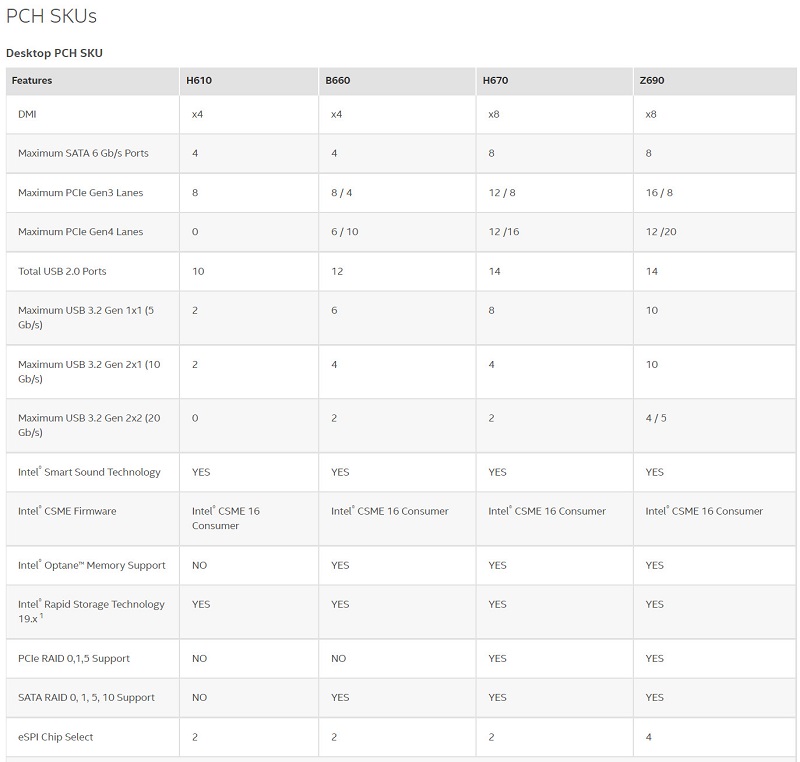The image size is (800, 762).
Task: Select the H610 Intel CSME Firmware cell
Action: tap(226, 518)
